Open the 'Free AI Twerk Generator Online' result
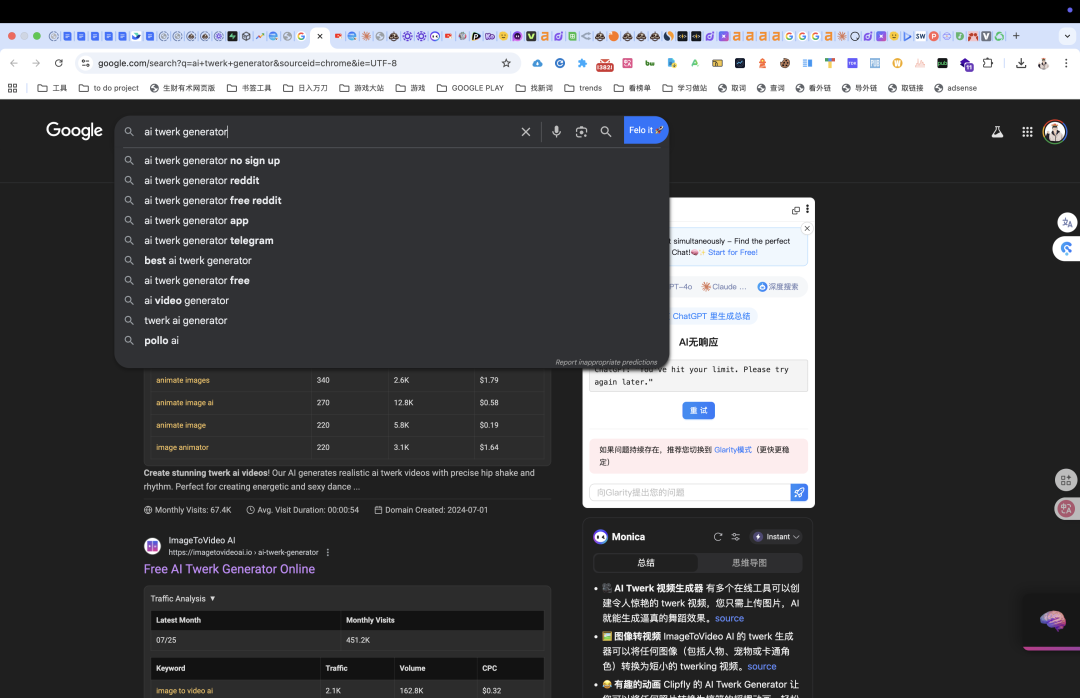This screenshot has height=698, width=1080. pos(229,569)
